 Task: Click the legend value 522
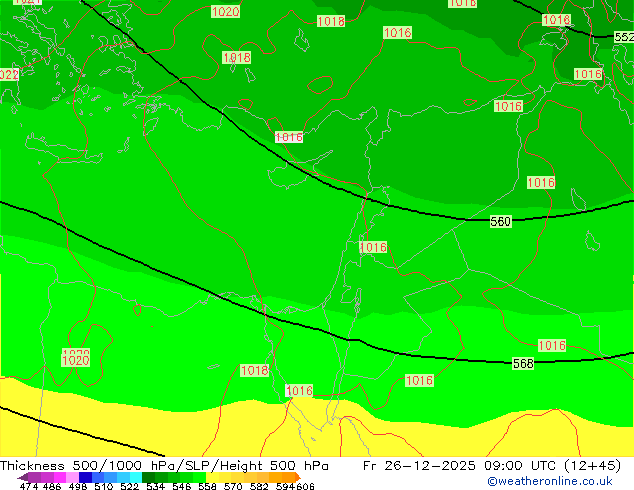tap(129, 486)
